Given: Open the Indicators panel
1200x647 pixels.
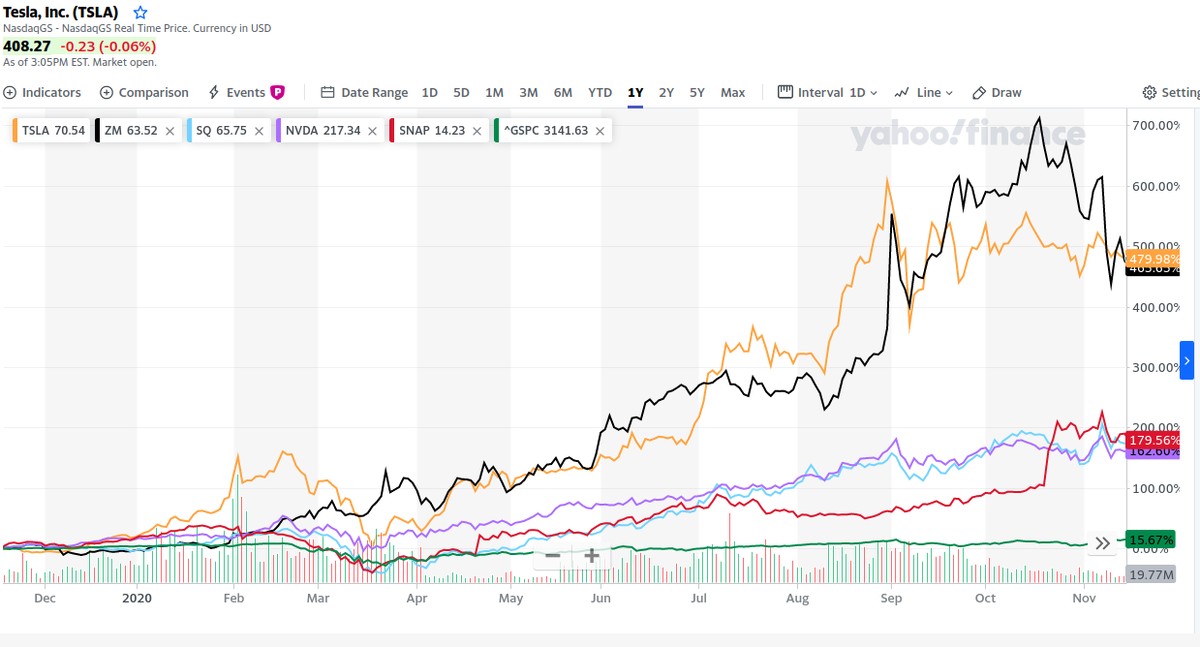Looking at the screenshot, I should pyautogui.click(x=42, y=92).
